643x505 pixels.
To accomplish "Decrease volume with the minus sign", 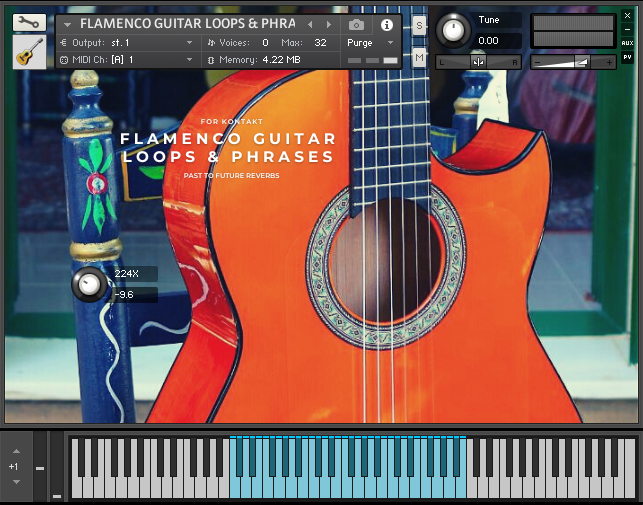I will coord(538,63).
